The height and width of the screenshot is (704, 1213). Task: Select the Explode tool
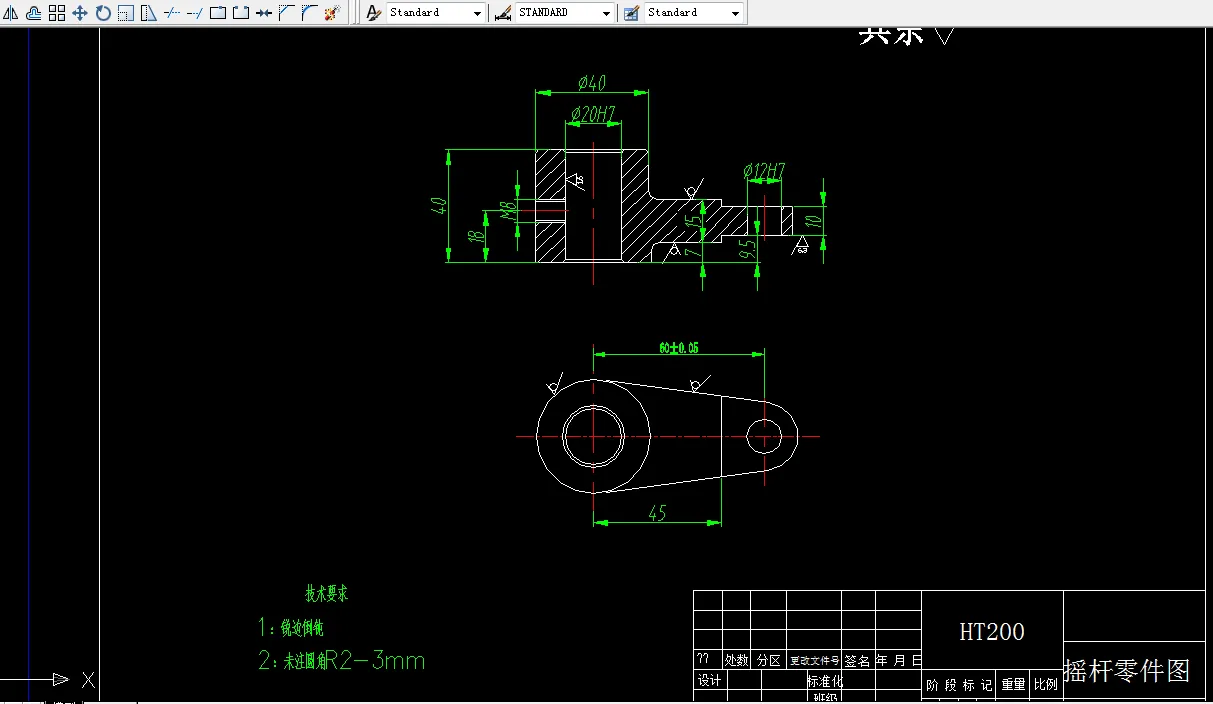332,13
